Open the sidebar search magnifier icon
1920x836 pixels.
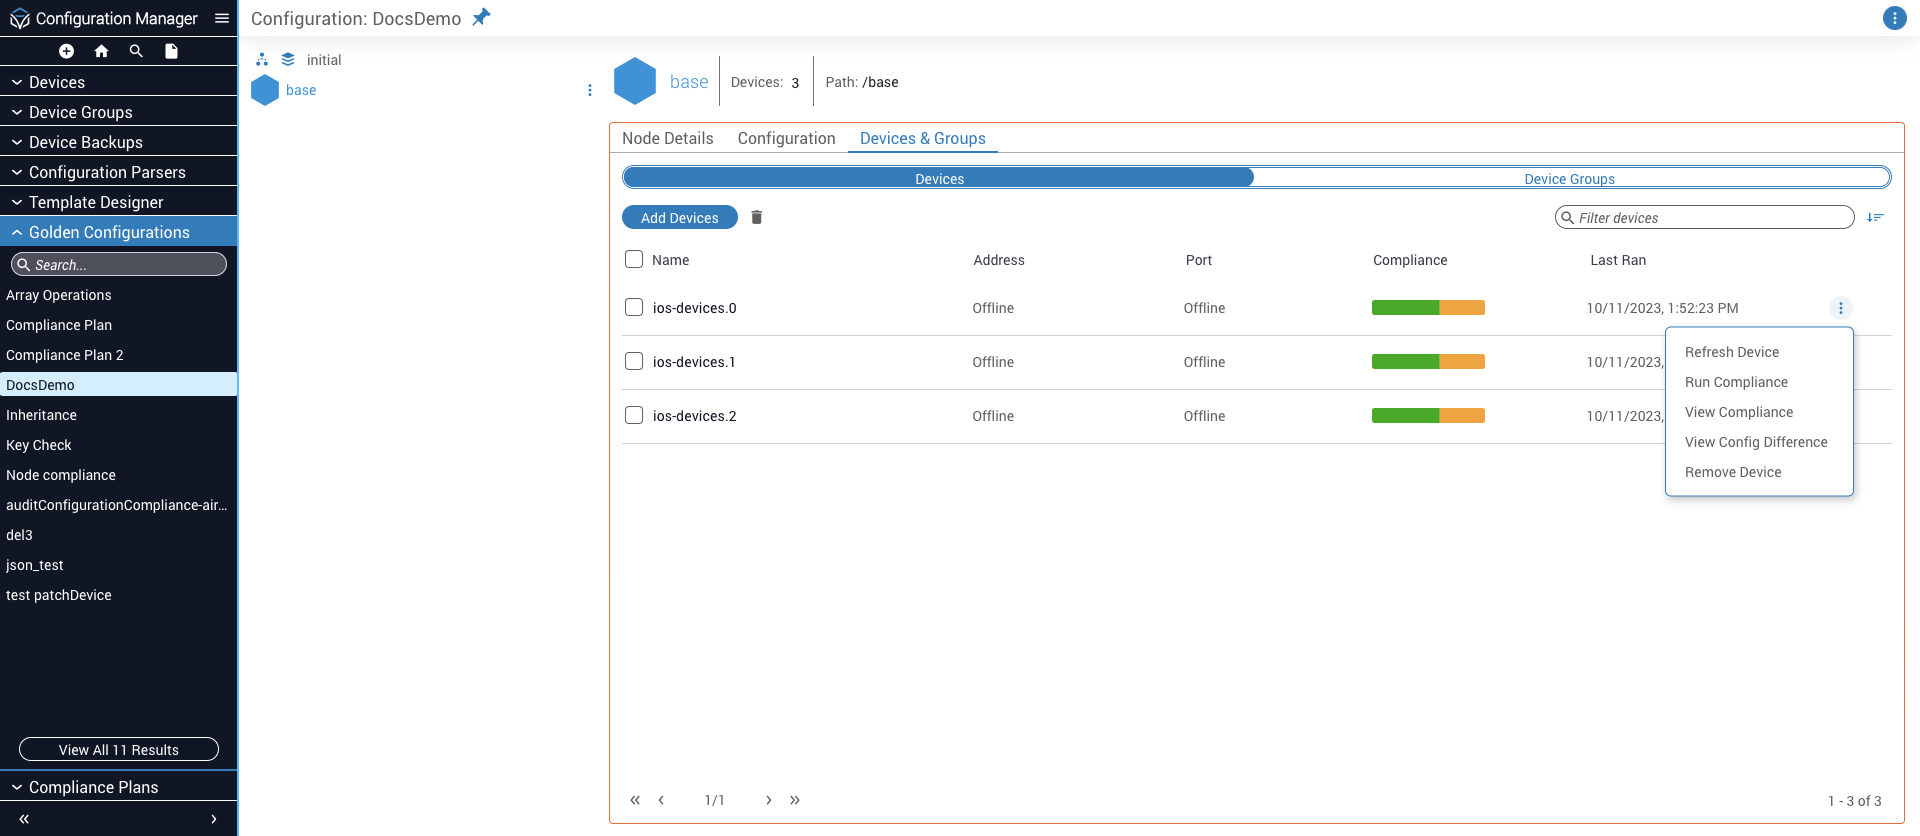[136, 51]
